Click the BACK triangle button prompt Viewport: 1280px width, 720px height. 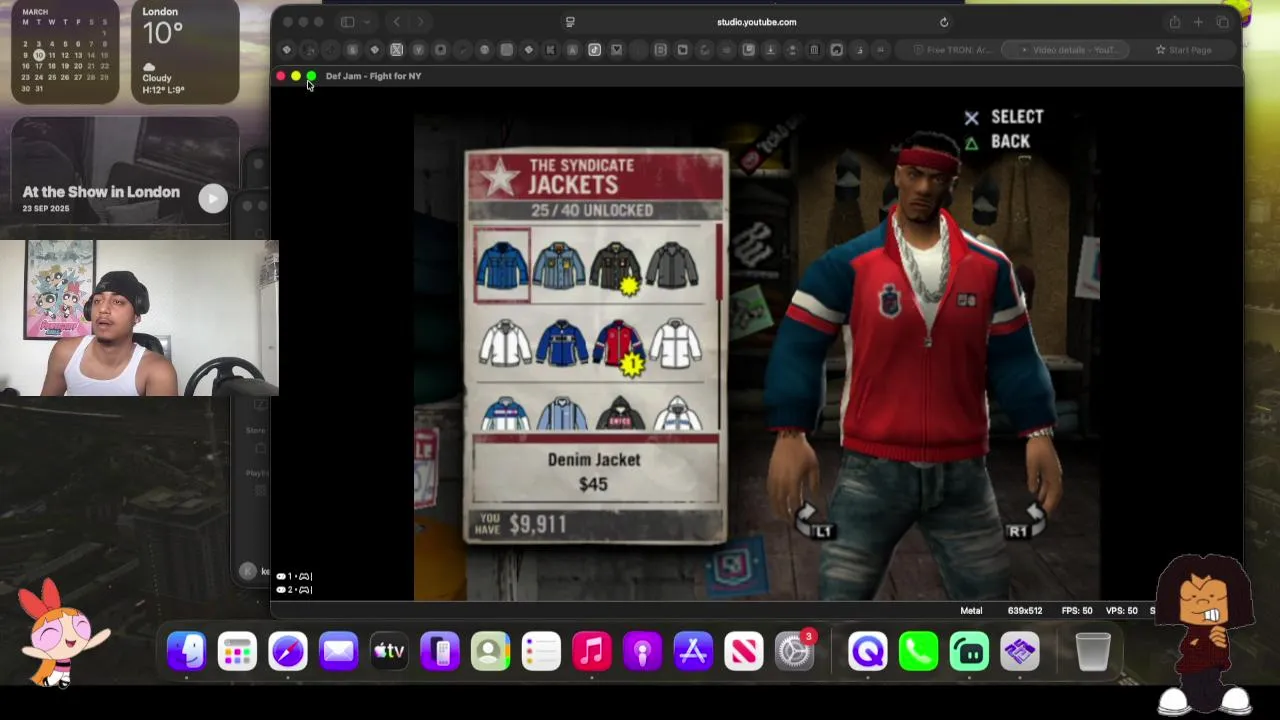pos(997,142)
